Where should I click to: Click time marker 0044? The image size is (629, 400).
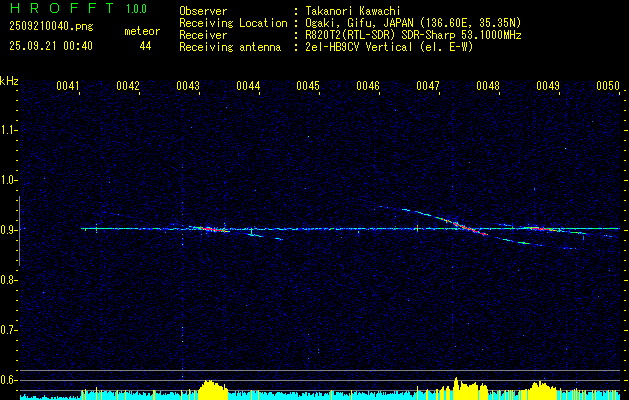(248, 86)
